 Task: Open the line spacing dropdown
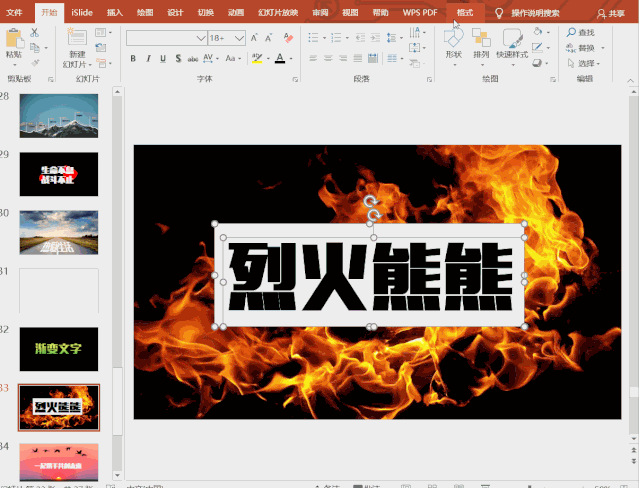pyautogui.click(x=394, y=38)
